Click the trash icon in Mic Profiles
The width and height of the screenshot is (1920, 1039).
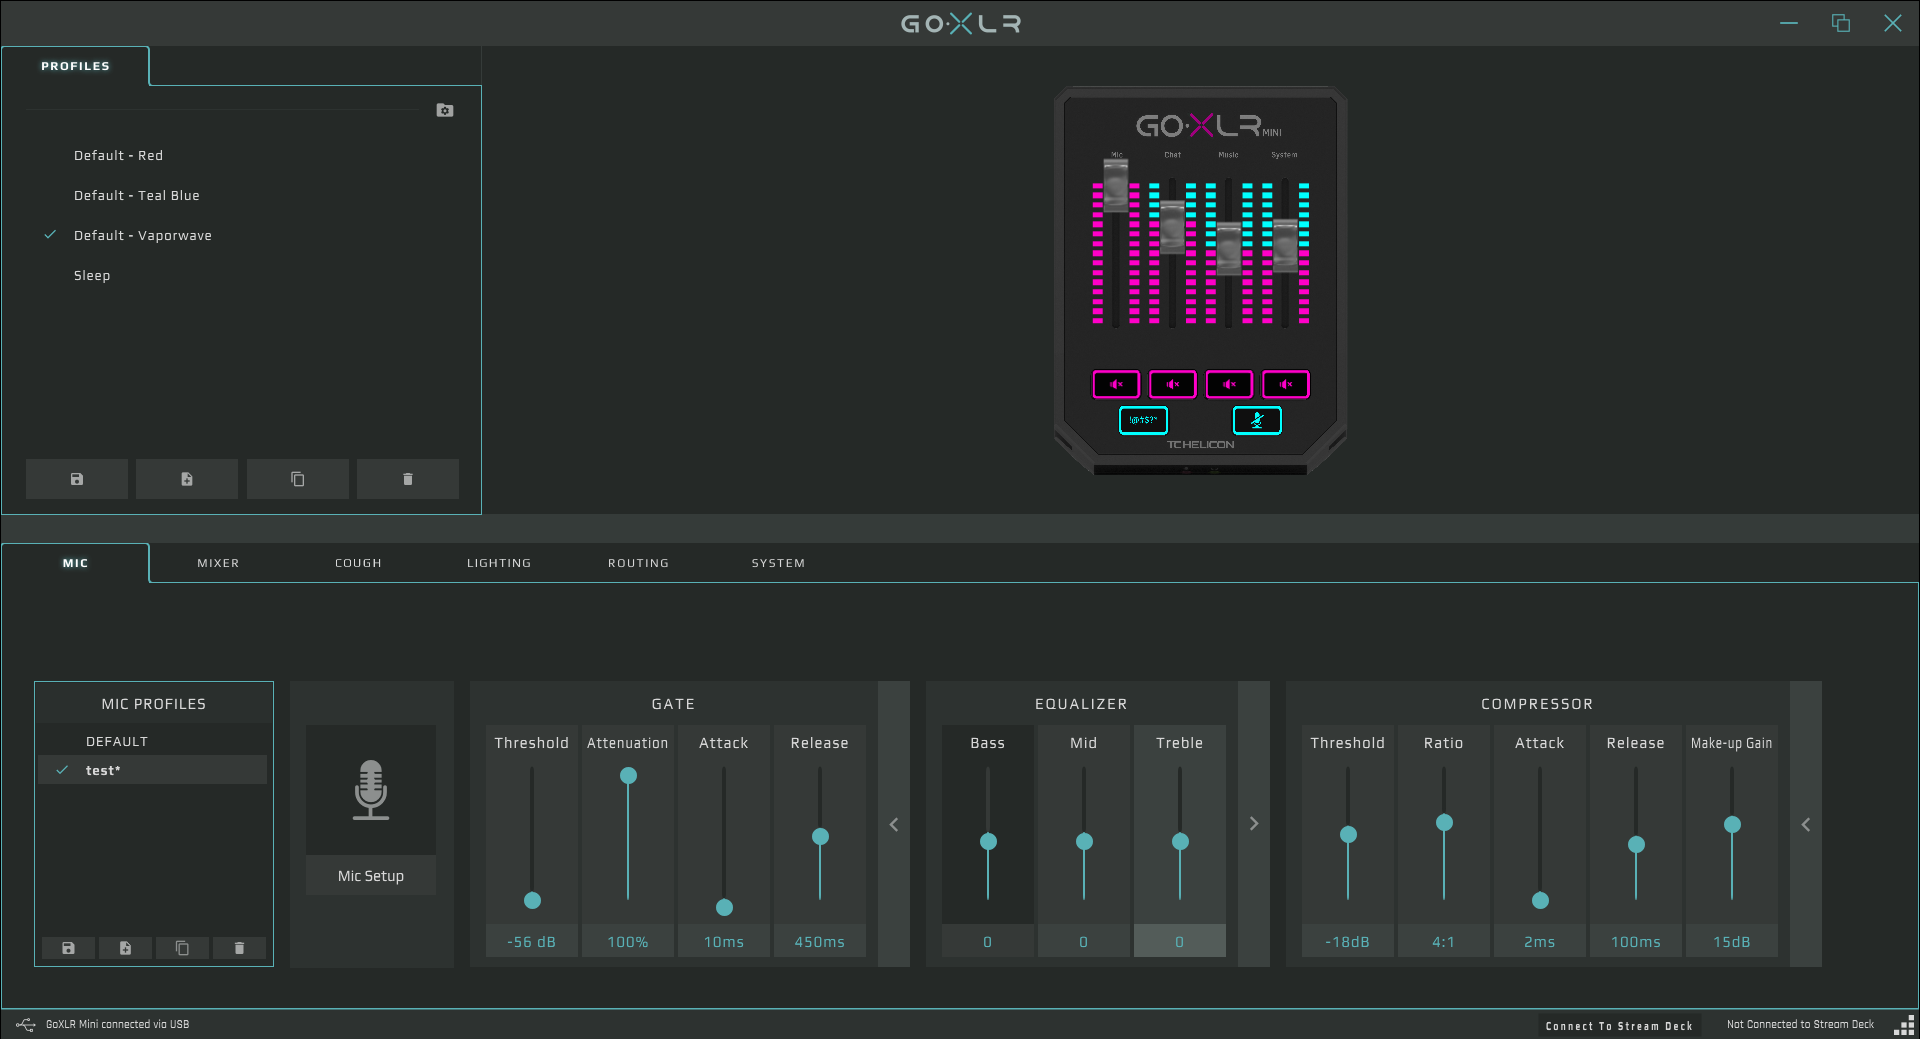[x=239, y=948]
